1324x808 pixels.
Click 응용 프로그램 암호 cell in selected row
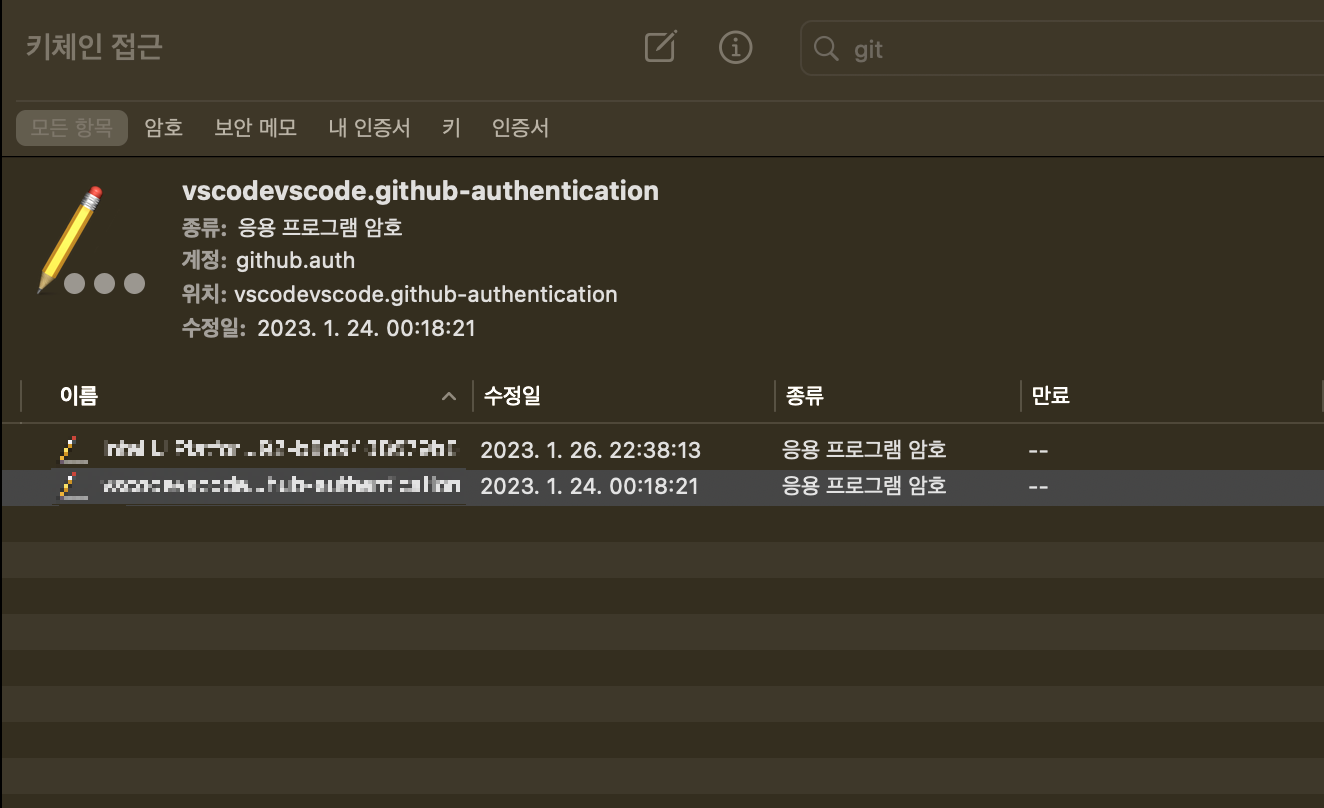pyautogui.click(x=865, y=486)
